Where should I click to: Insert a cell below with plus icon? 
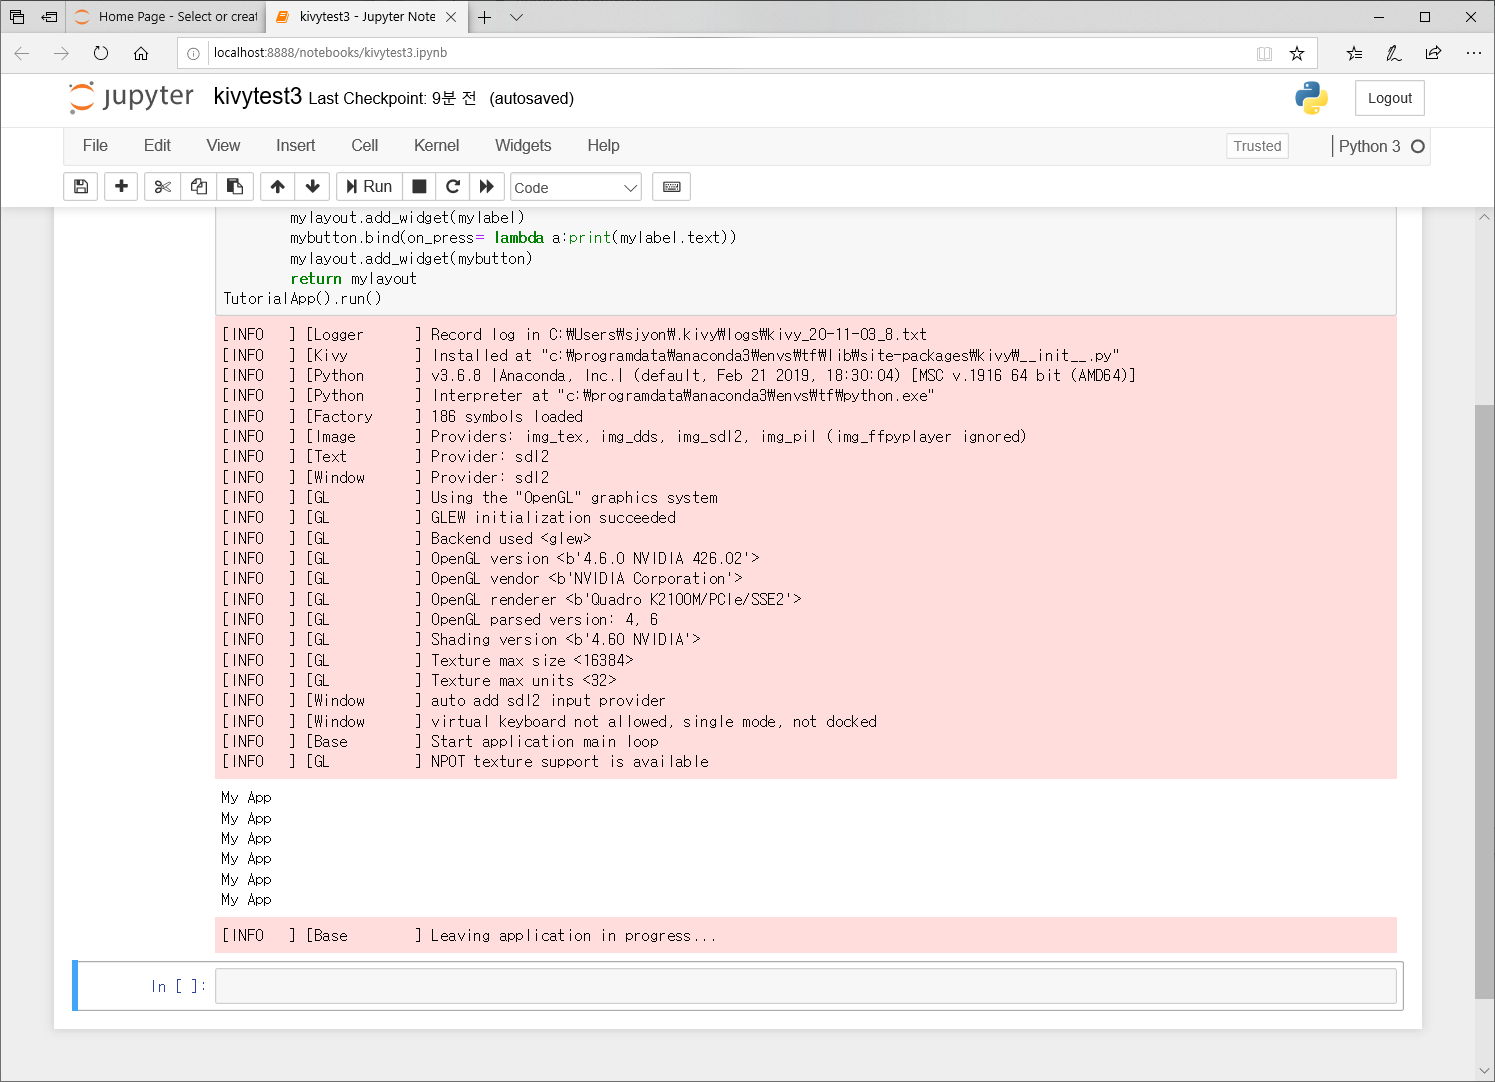click(x=121, y=187)
